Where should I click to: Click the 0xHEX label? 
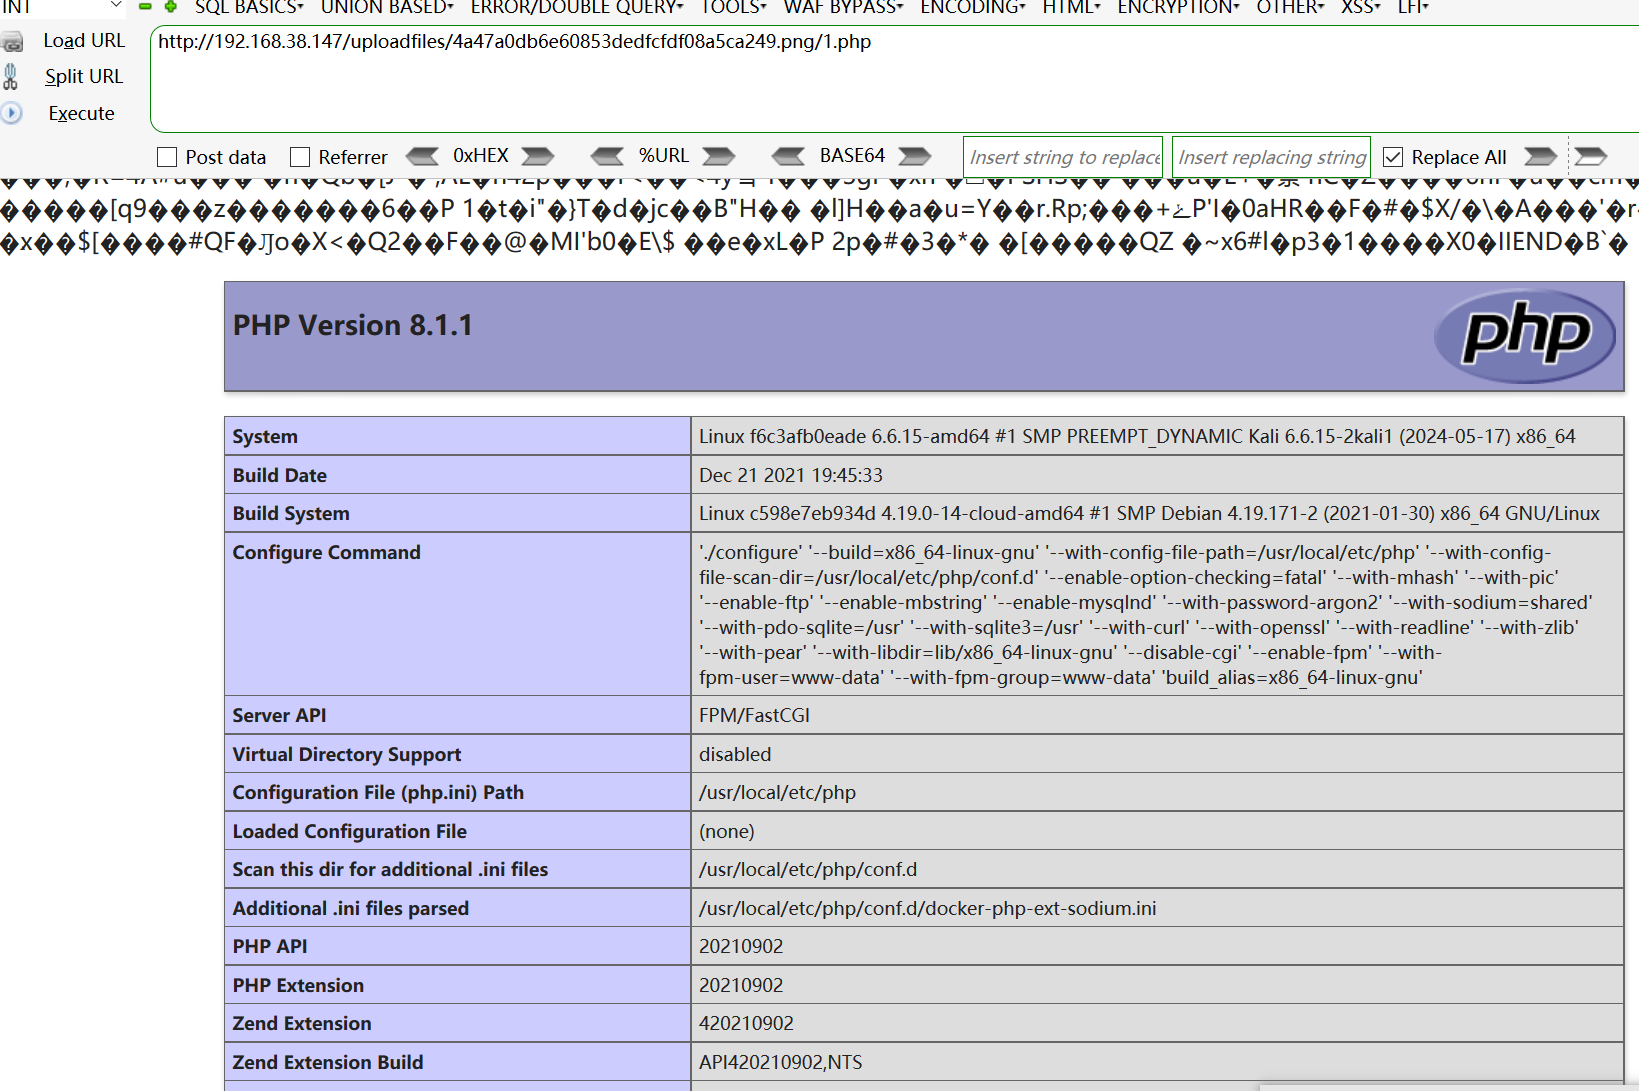481,156
